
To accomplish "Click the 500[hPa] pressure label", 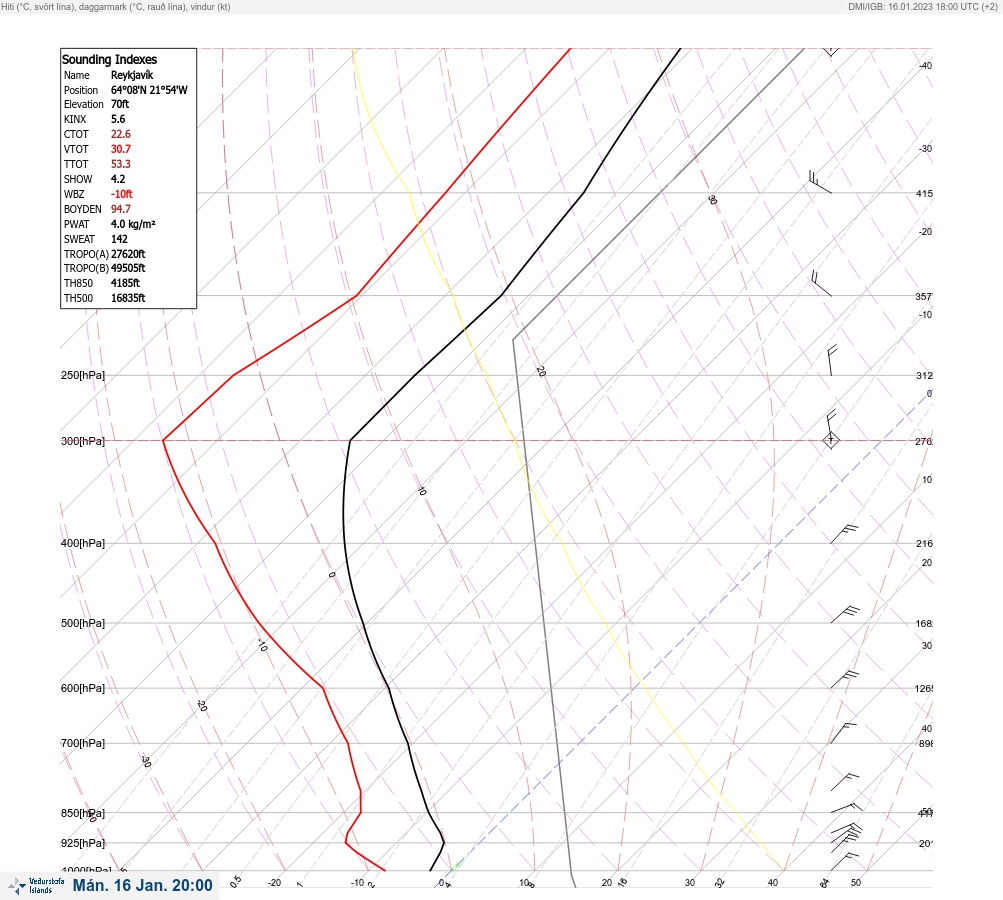I will [x=83, y=623].
